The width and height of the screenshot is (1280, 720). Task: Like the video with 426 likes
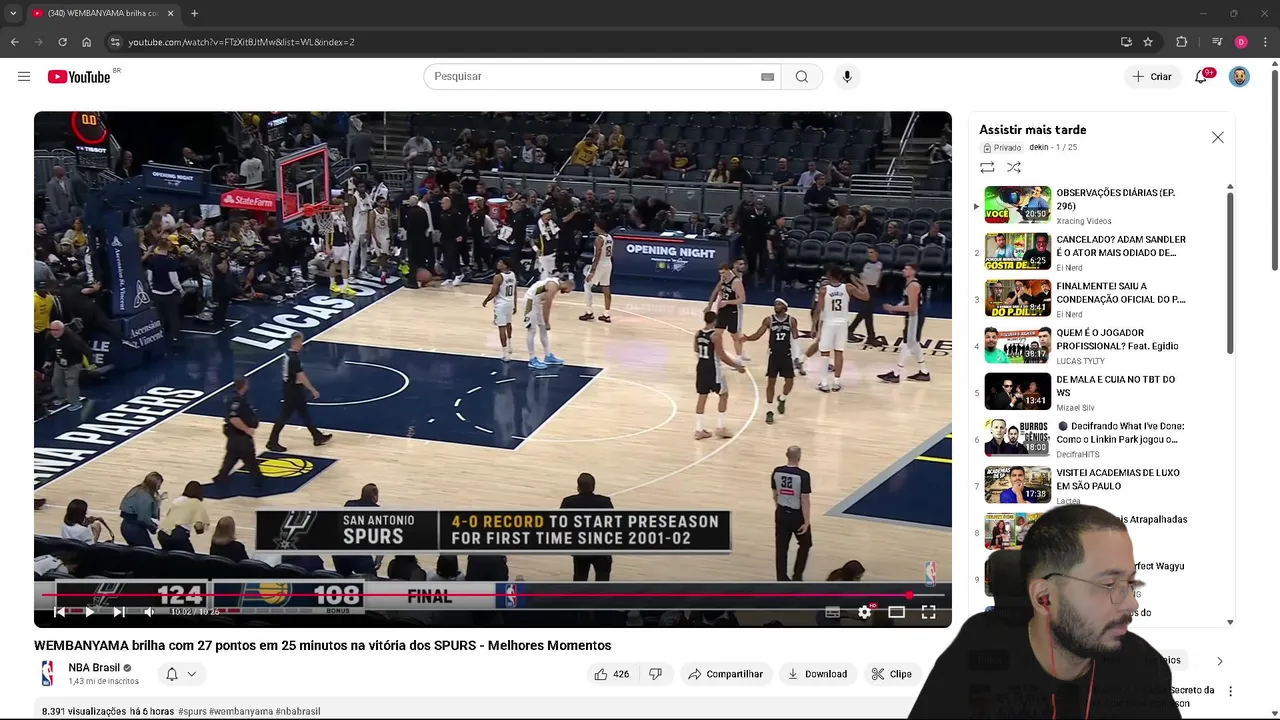pos(611,674)
